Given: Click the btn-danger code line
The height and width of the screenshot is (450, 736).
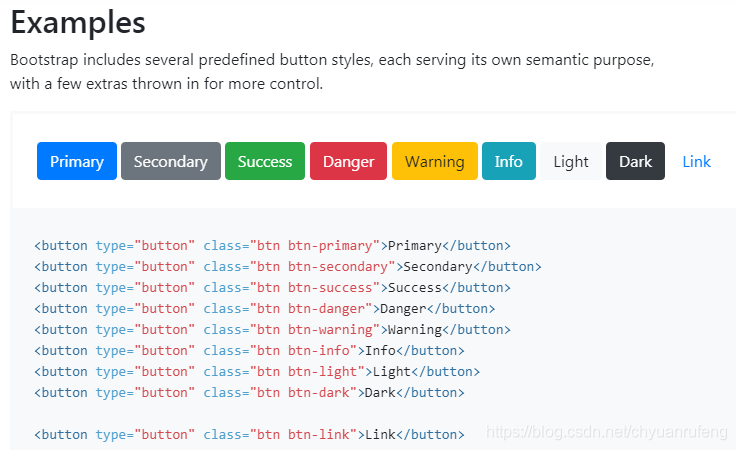Looking at the screenshot, I should pyautogui.click(x=264, y=308).
